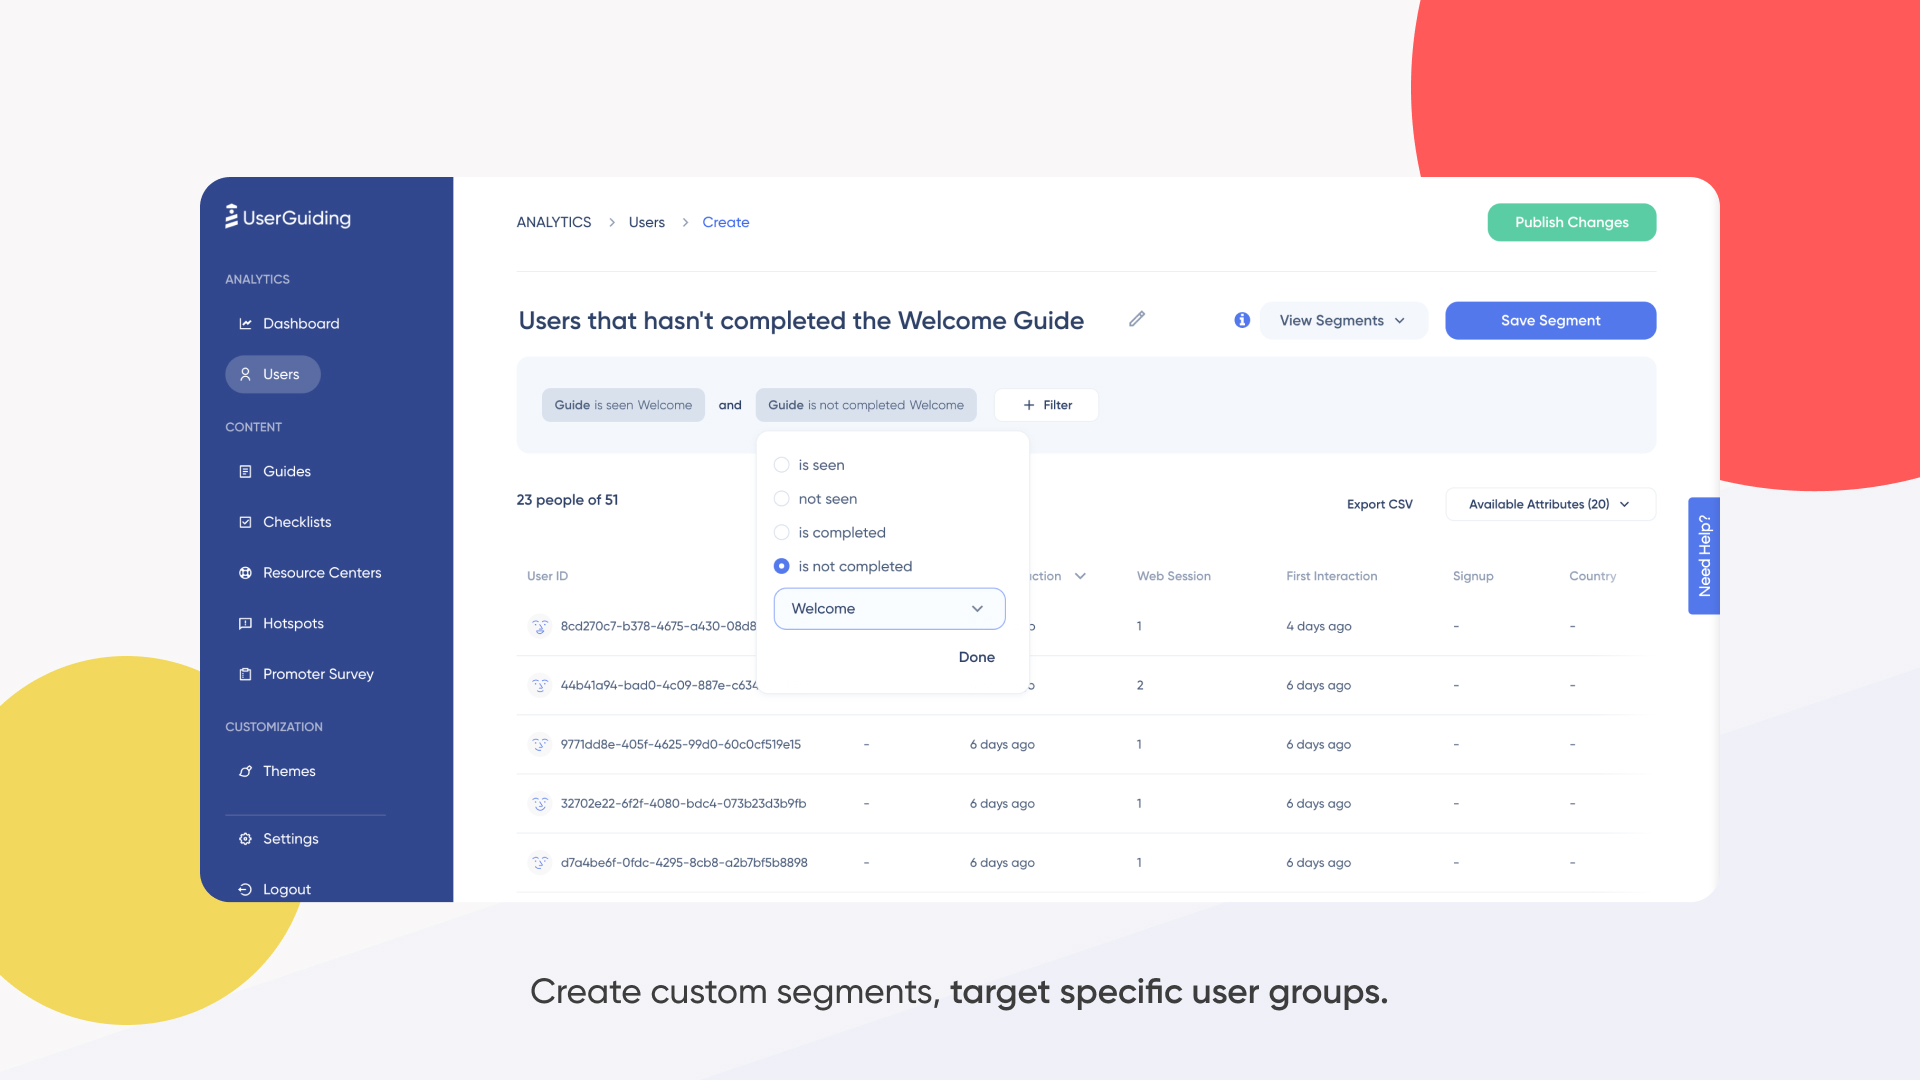
Task: Select the "not seen" radio option
Action: tap(782, 499)
